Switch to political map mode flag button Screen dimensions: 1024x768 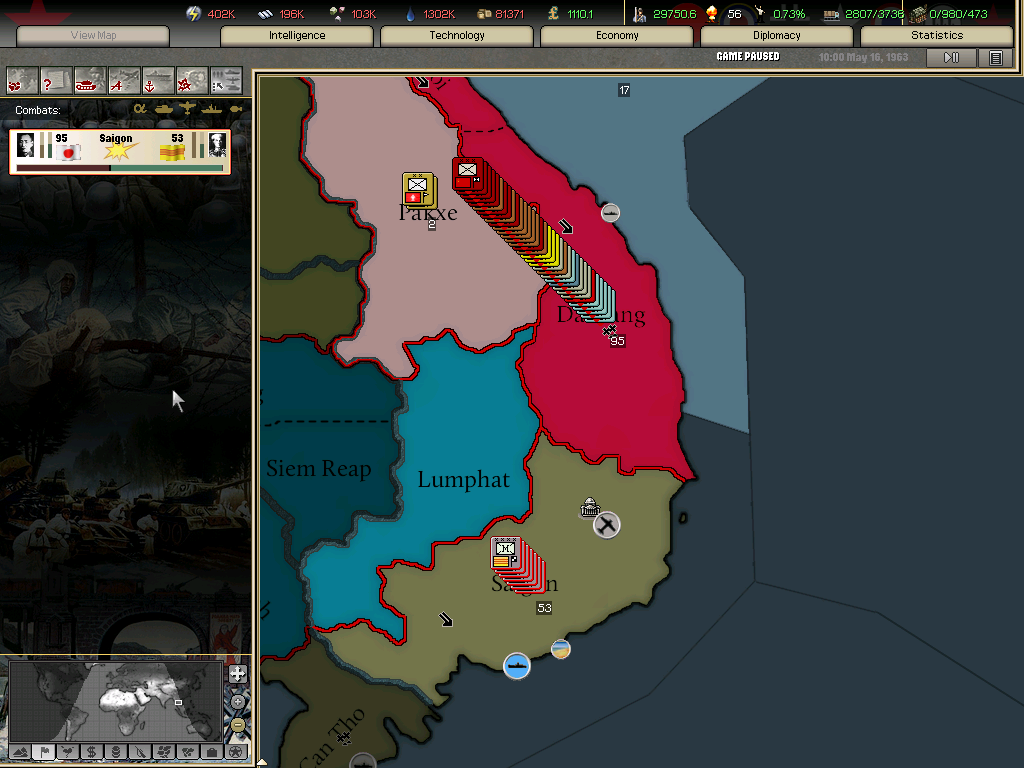click(x=44, y=752)
